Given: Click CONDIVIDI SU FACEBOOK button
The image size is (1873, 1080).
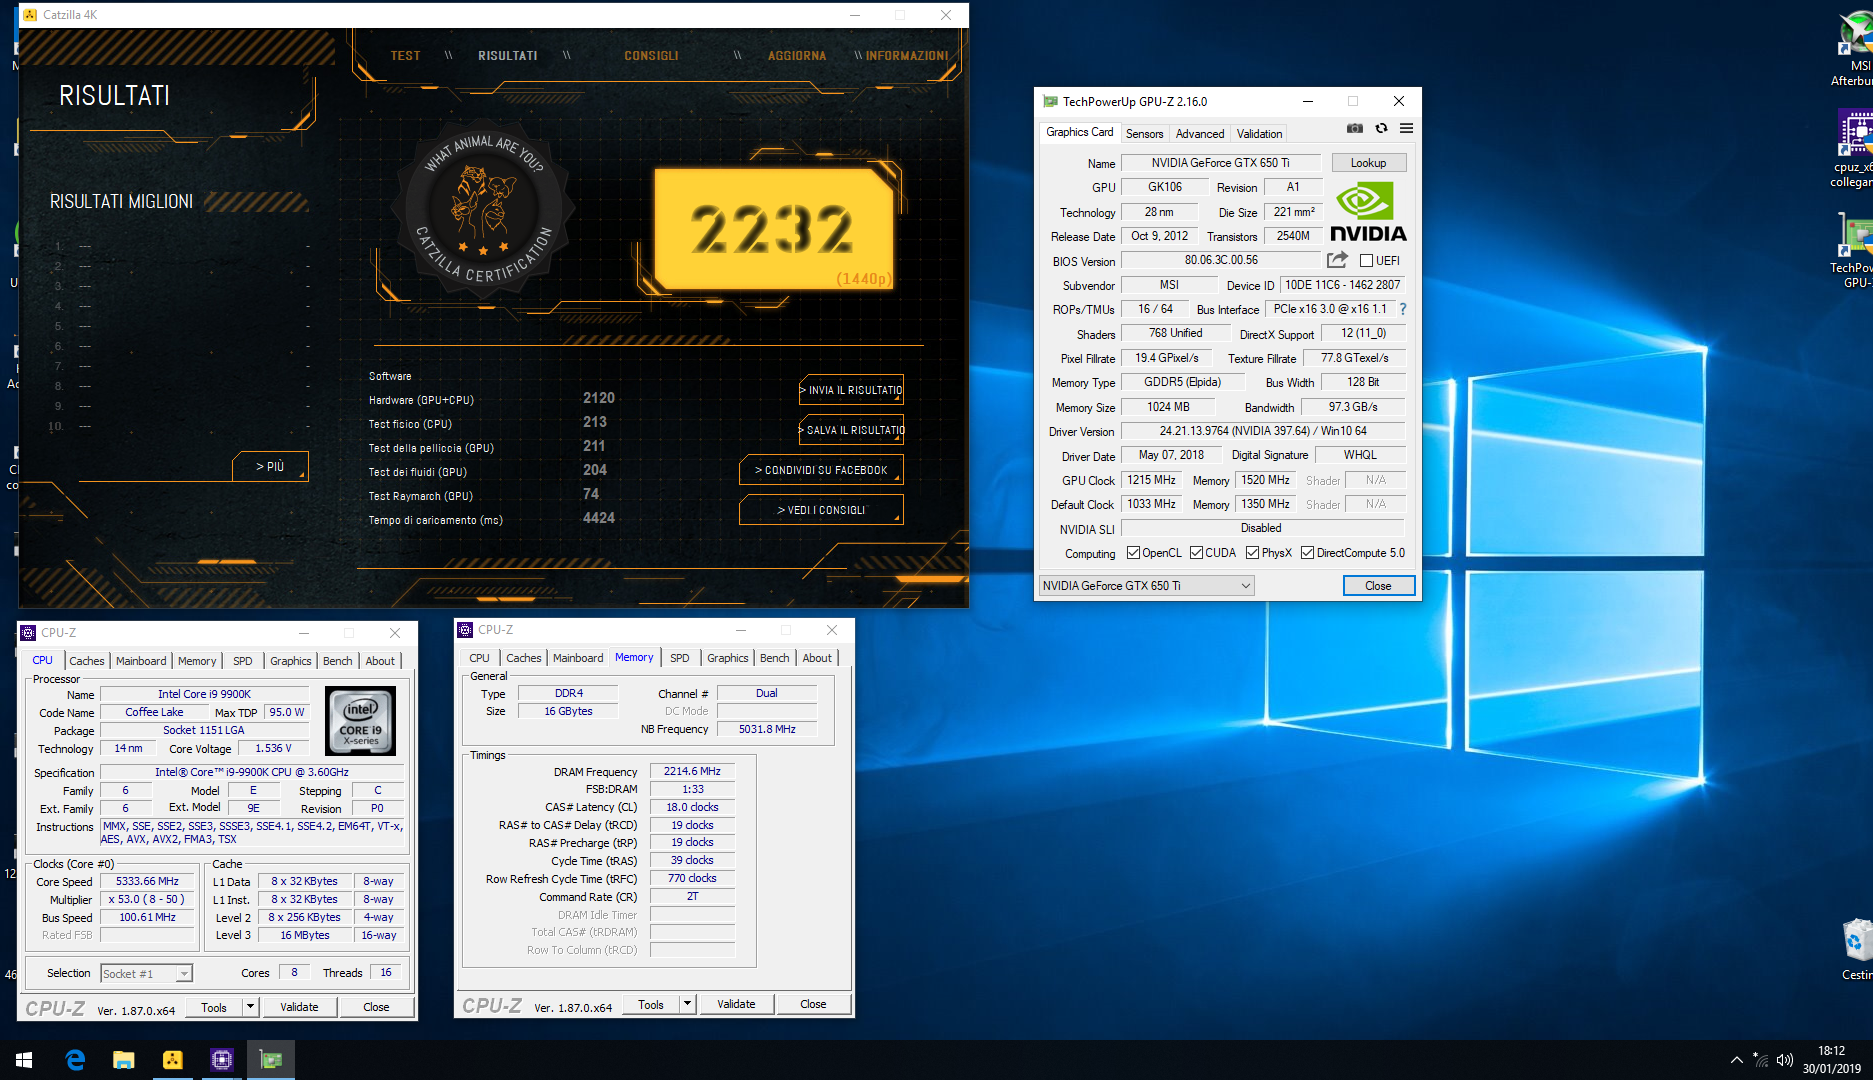Looking at the screenshot, I should [x=821, y=470].
